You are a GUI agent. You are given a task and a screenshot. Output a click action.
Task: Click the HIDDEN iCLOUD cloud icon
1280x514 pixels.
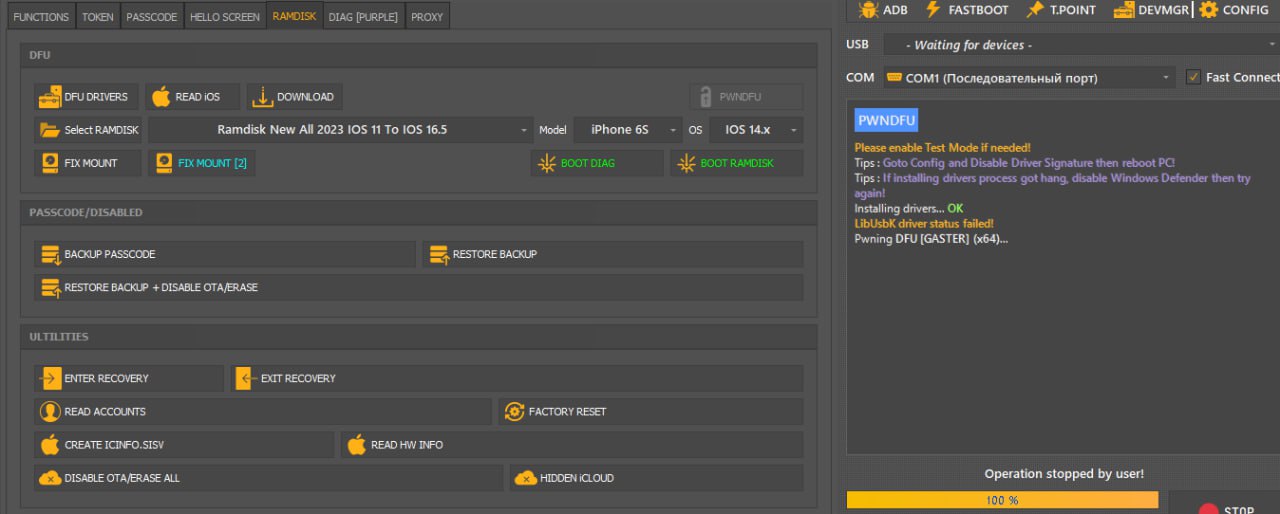tap(525, 478)
